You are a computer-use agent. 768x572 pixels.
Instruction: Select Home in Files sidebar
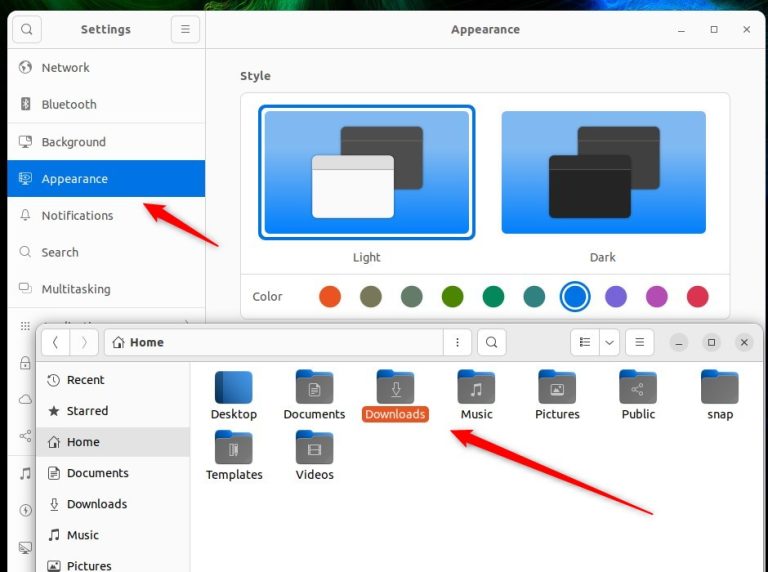click(114, 442)
